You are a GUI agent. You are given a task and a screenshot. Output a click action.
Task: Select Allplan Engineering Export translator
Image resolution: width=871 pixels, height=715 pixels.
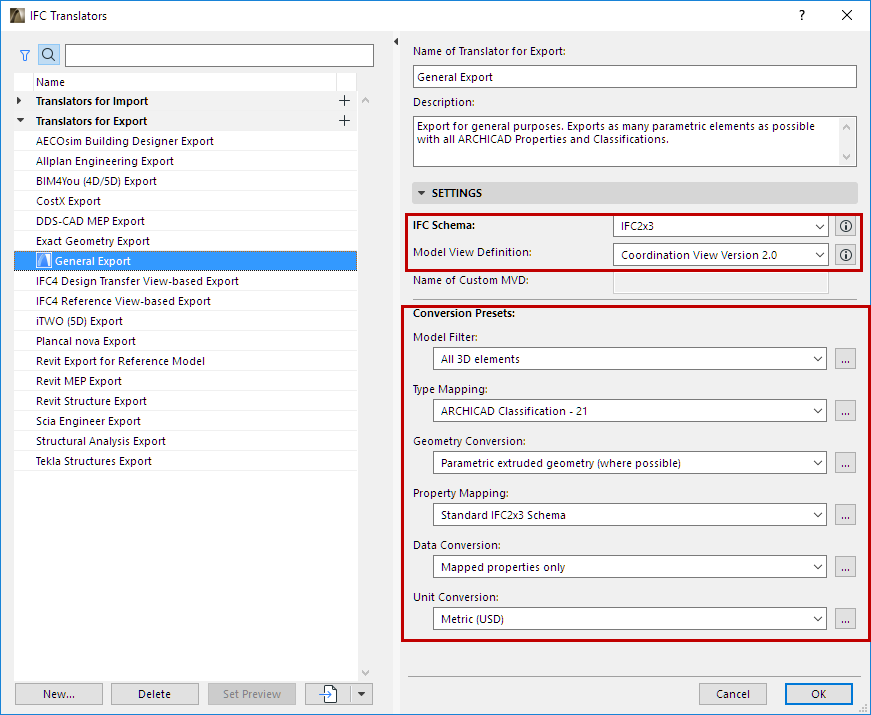tap(185, 161)
